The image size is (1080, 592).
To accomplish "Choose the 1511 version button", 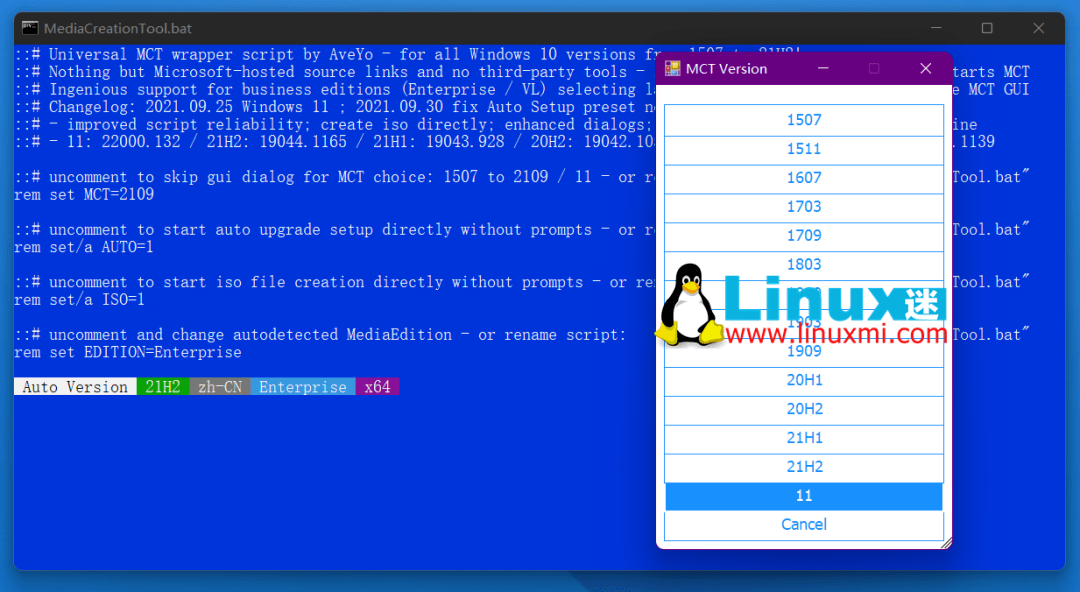I will (804, 149).
